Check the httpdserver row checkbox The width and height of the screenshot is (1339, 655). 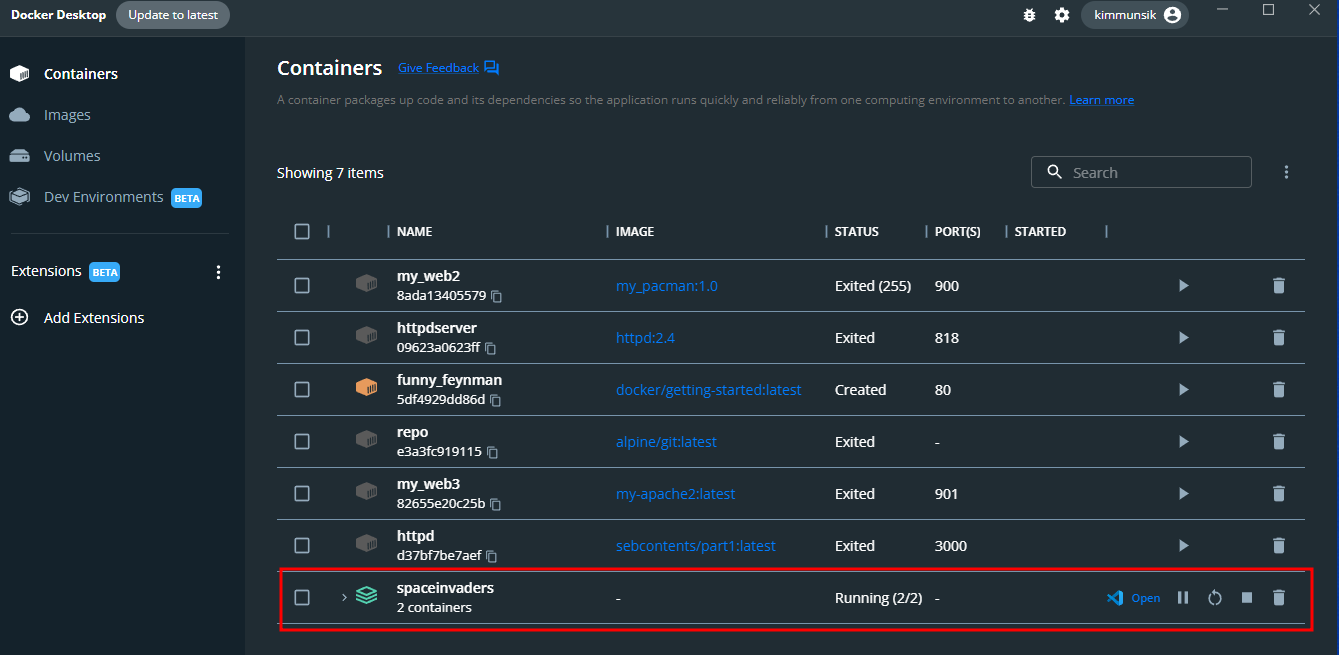[302, 338]
